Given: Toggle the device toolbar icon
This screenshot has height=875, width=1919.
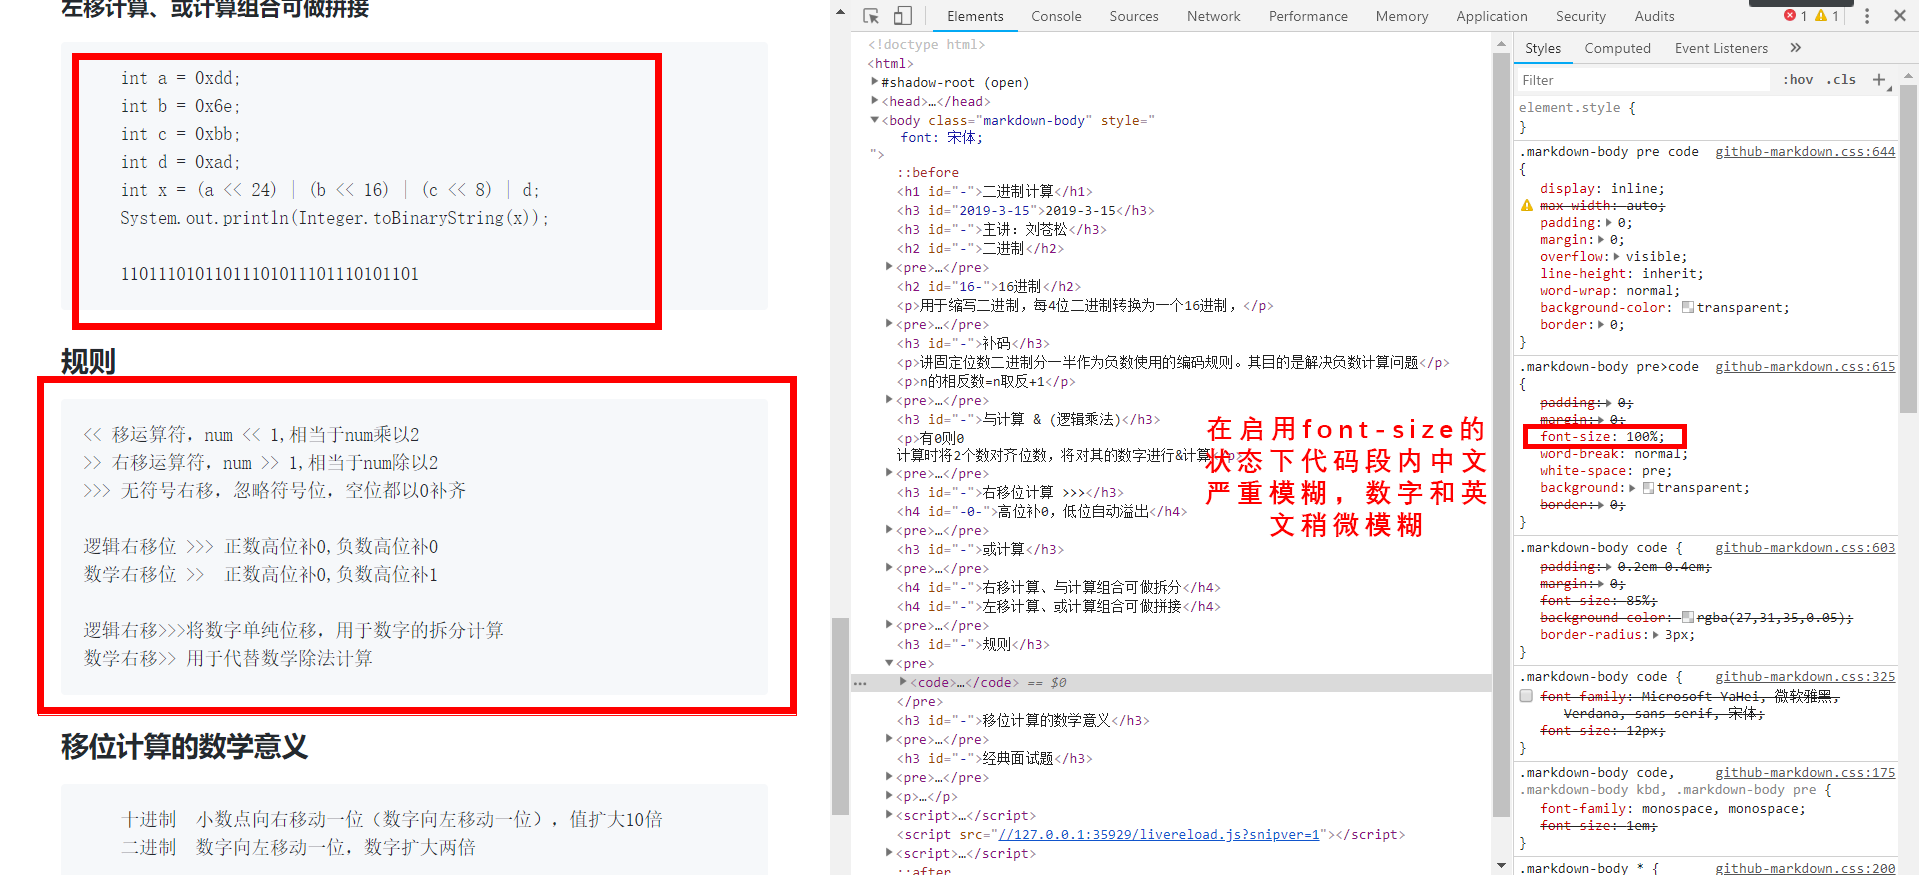Looking at the screenshot, I should [902, 16].
